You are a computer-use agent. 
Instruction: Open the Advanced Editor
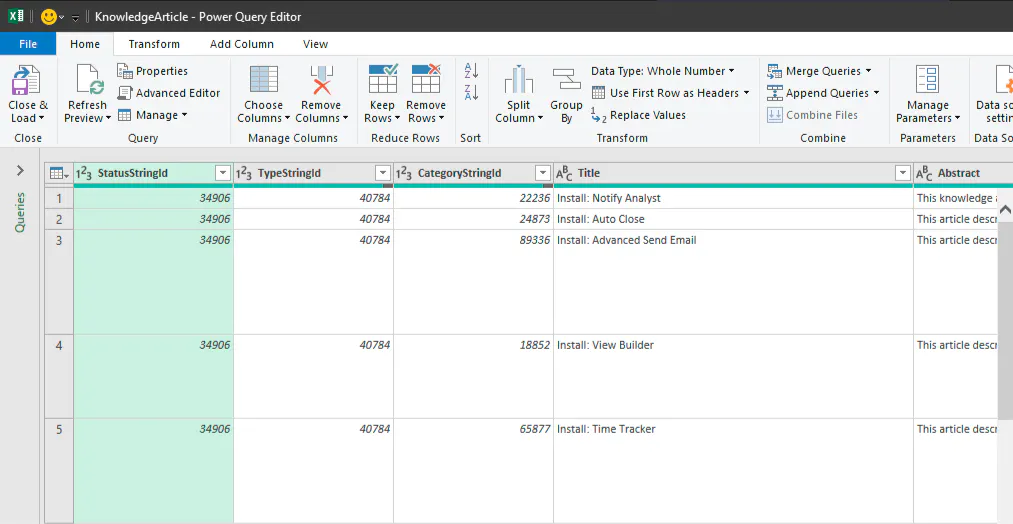point(168,93)
